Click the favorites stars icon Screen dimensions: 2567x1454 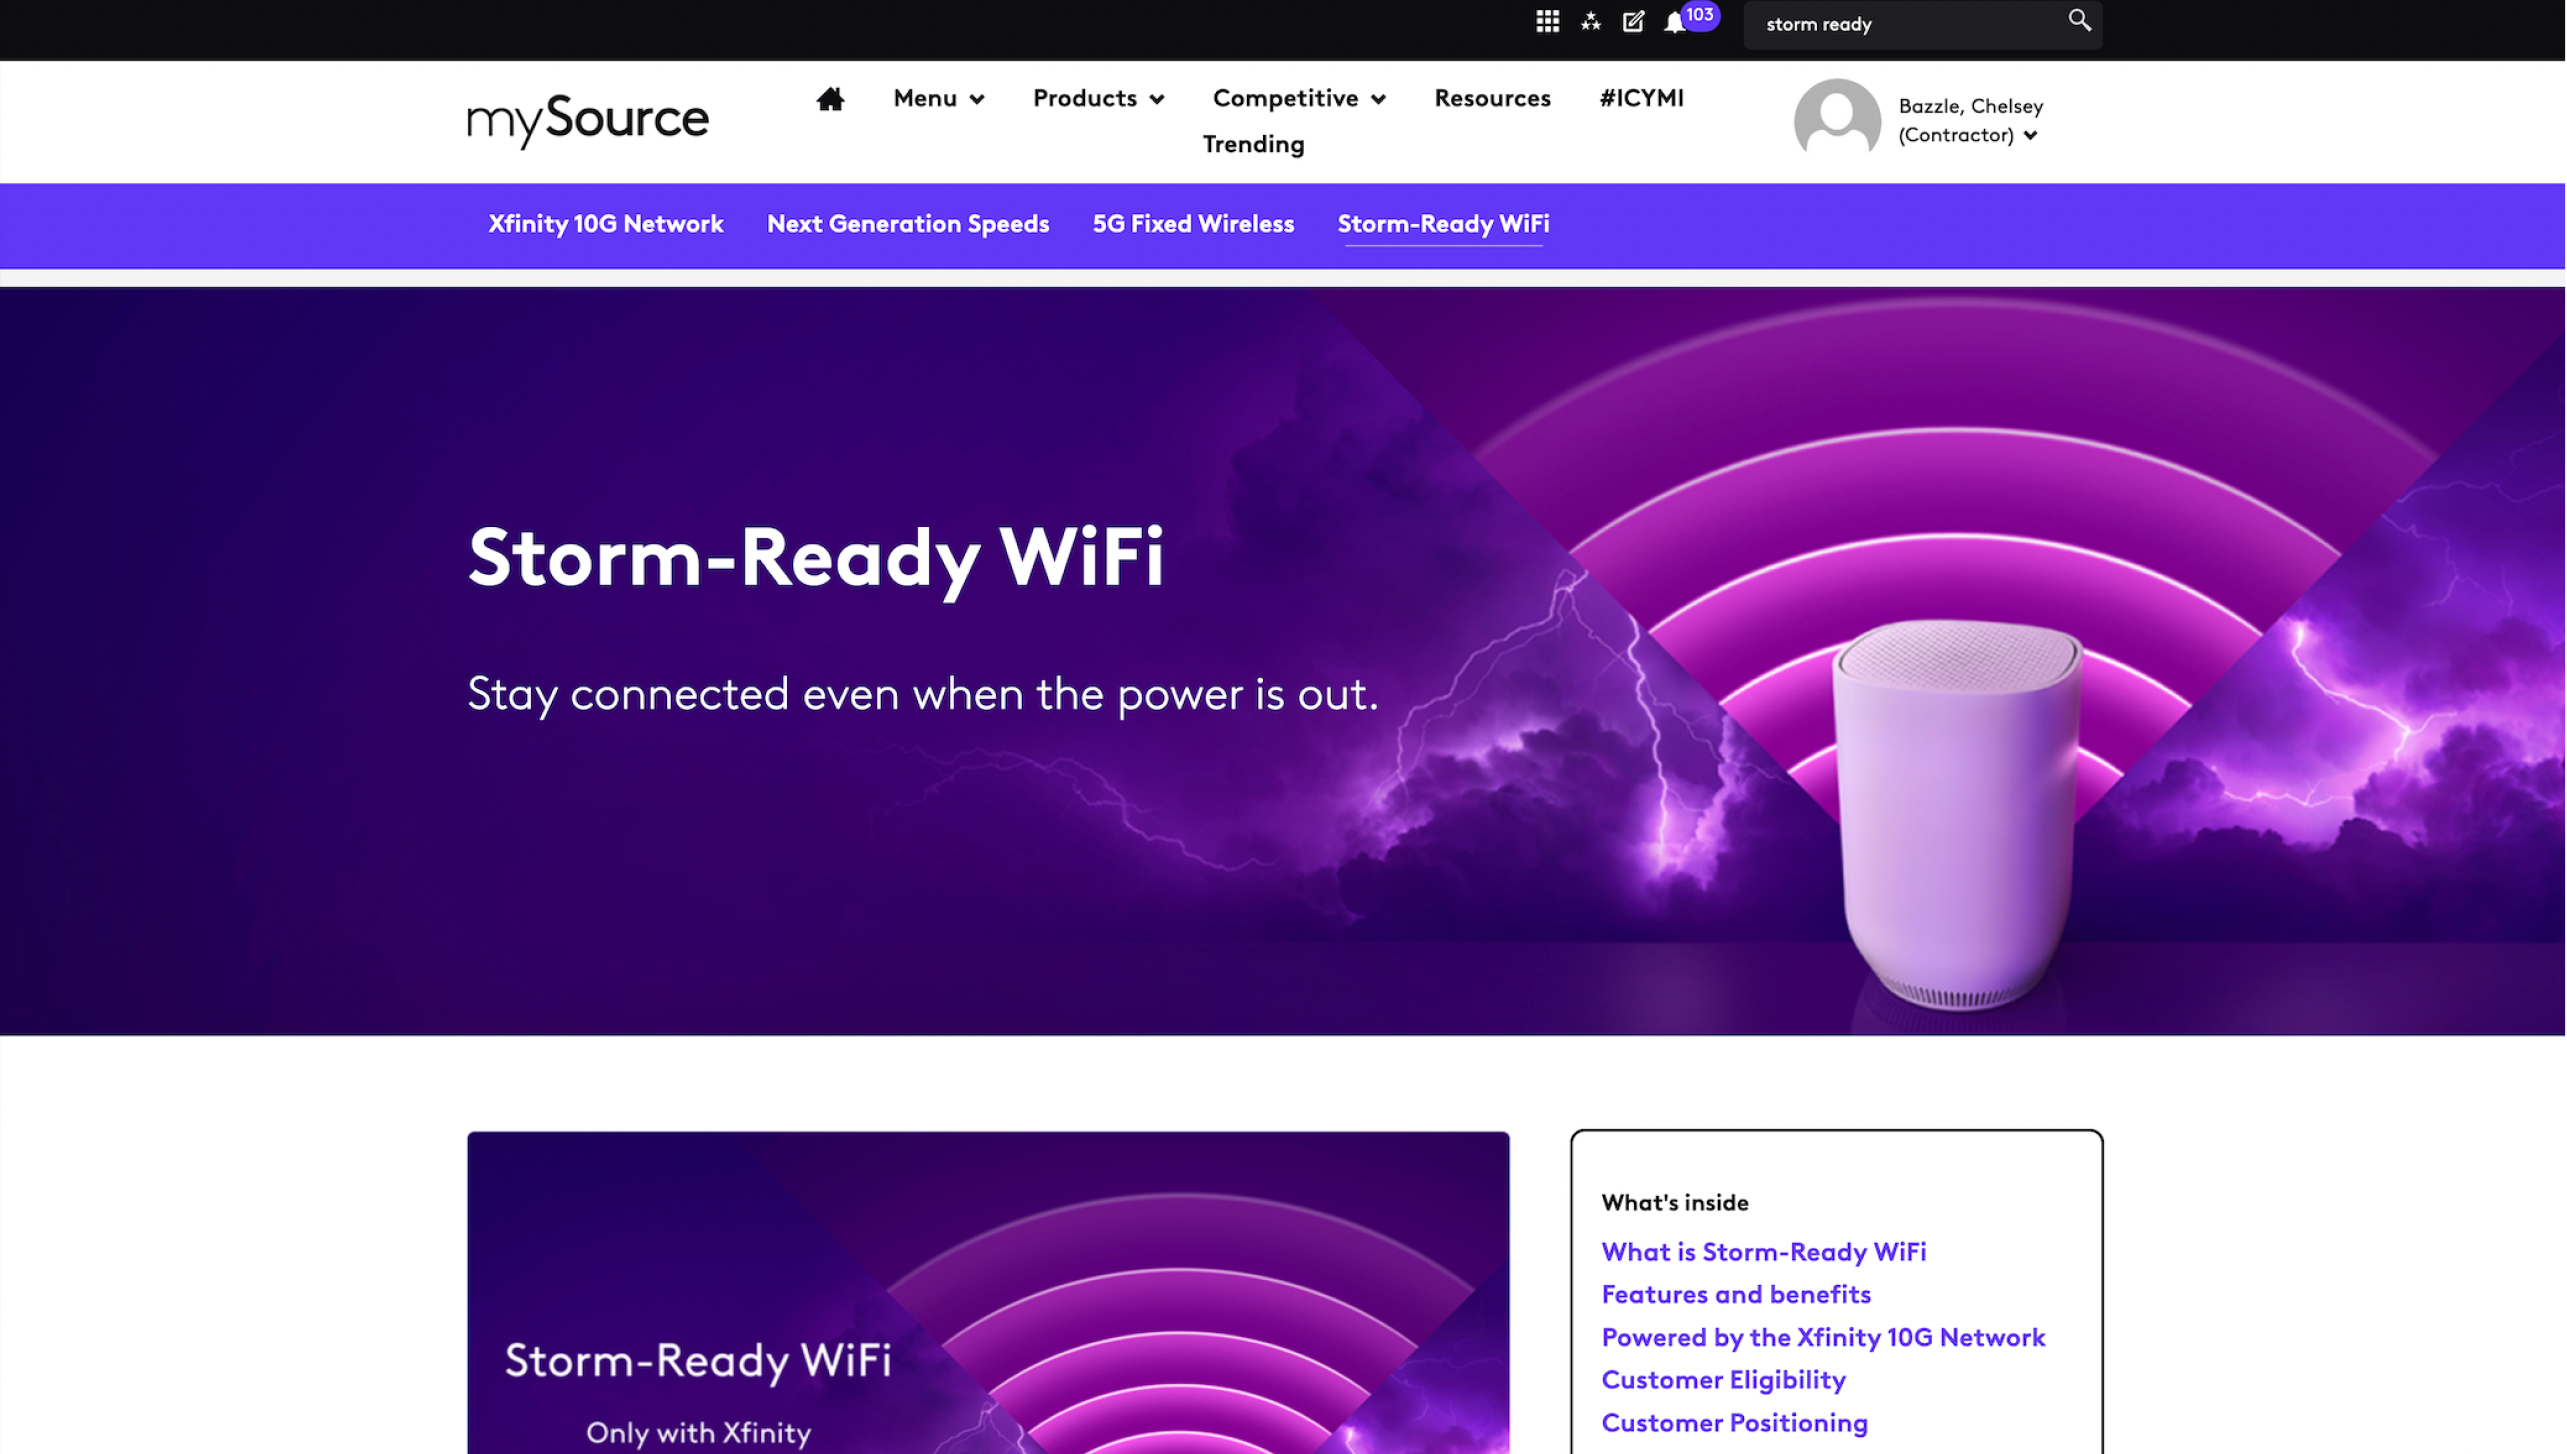pyautogui.click(x=1591, y=21)
